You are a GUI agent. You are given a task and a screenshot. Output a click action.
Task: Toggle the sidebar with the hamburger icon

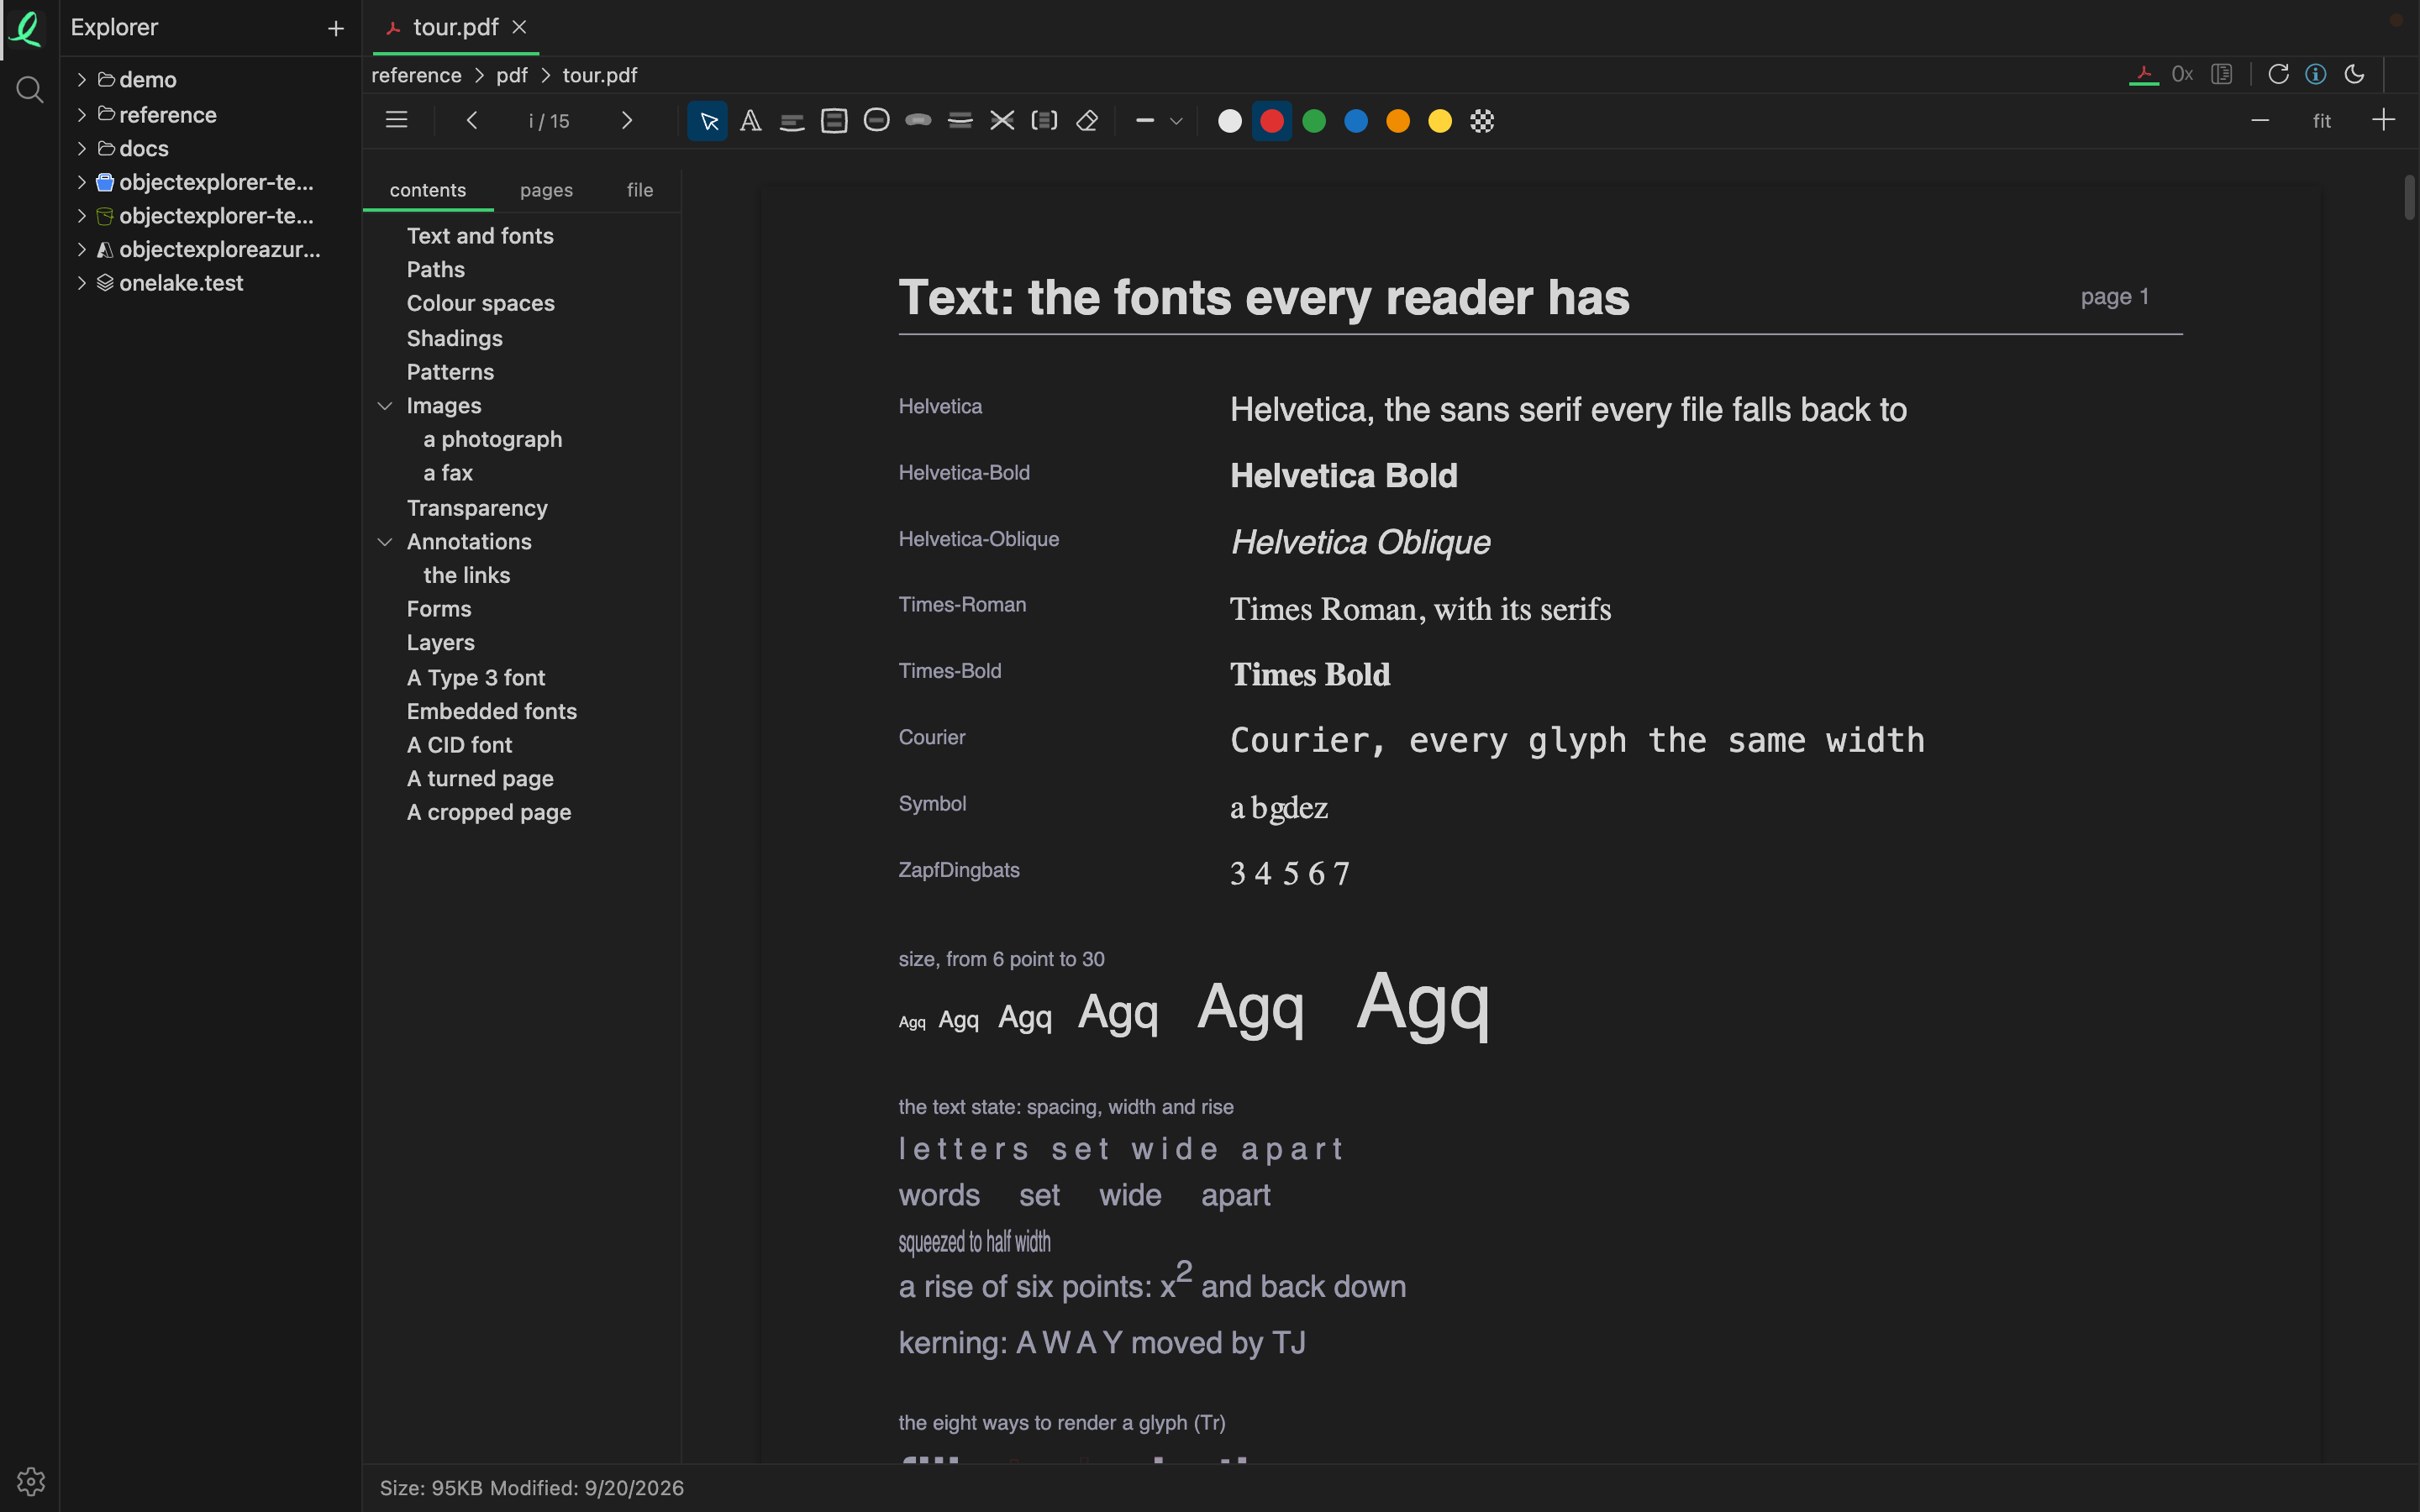pos(396,121)
